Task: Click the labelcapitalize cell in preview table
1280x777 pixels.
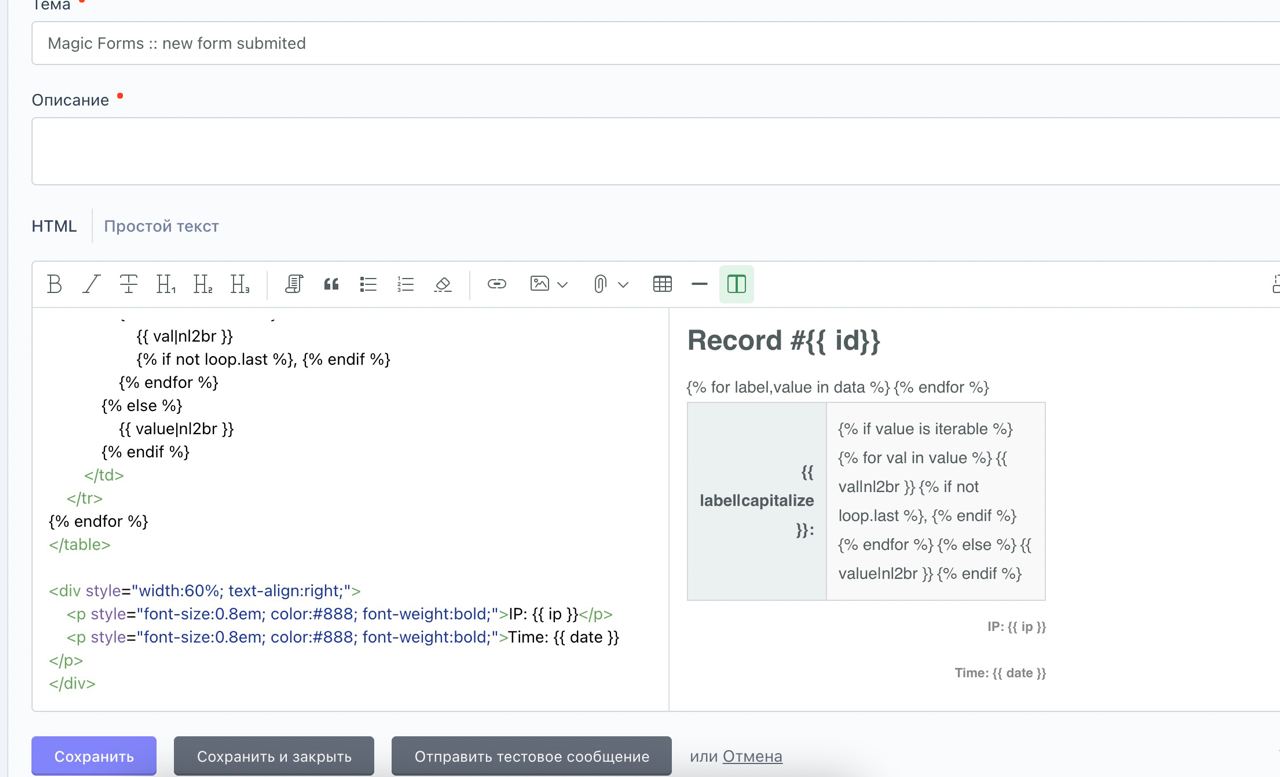Action: click(x=757, y=501)
